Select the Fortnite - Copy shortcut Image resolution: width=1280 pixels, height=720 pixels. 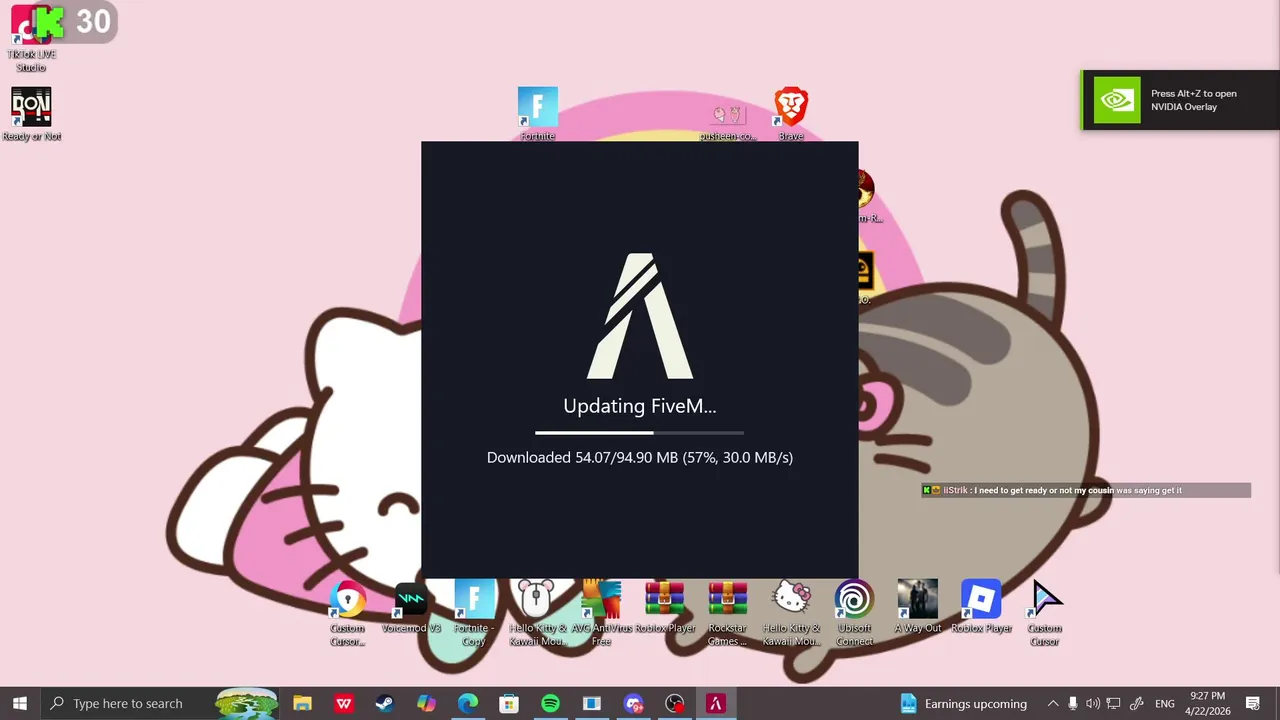click(474, 612)
